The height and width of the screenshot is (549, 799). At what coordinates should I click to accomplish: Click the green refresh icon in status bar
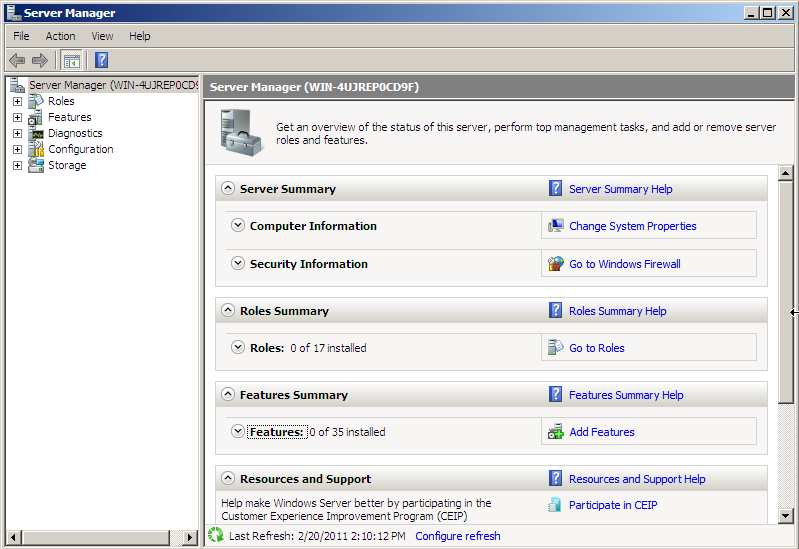pos(216,535)
